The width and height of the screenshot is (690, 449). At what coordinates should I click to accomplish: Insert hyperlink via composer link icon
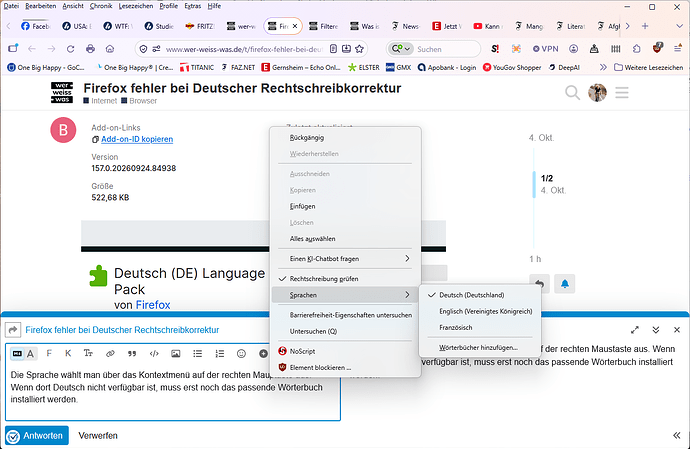point(110,353)
